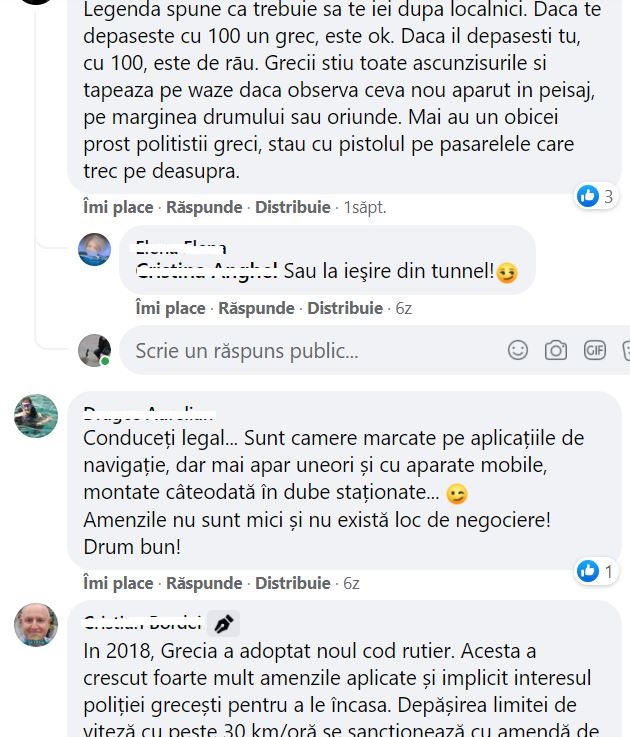Image resolution: width=630 pixels, height=737 pixels.
Task: Open the 1săpt. timestamp link
Action: tap(365, 207)
